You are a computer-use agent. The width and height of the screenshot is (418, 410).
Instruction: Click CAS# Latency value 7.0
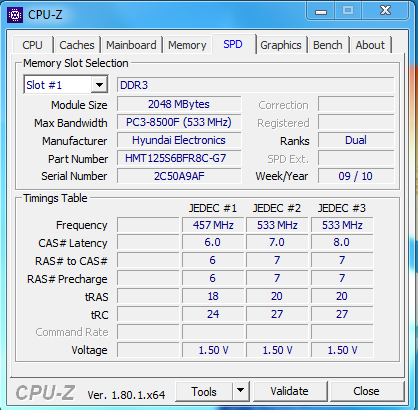click(x=277, y=242)
